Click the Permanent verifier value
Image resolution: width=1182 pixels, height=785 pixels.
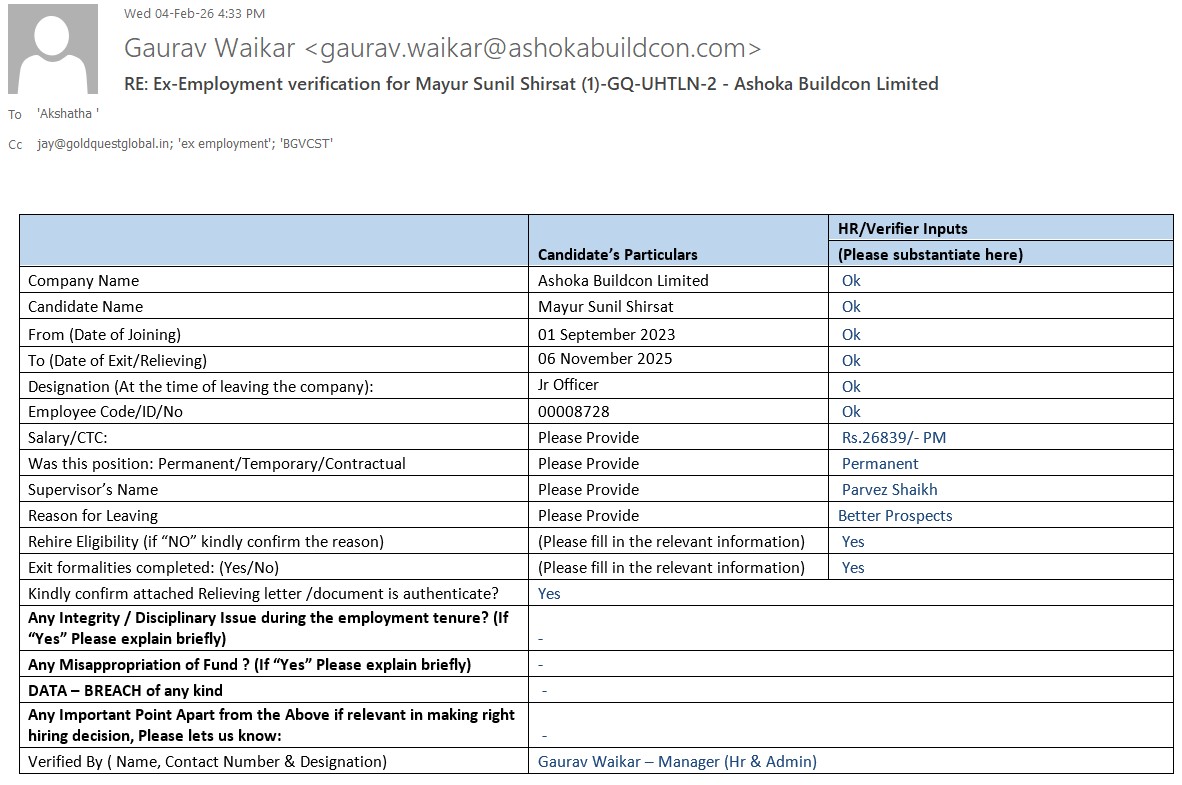[880, 464]
